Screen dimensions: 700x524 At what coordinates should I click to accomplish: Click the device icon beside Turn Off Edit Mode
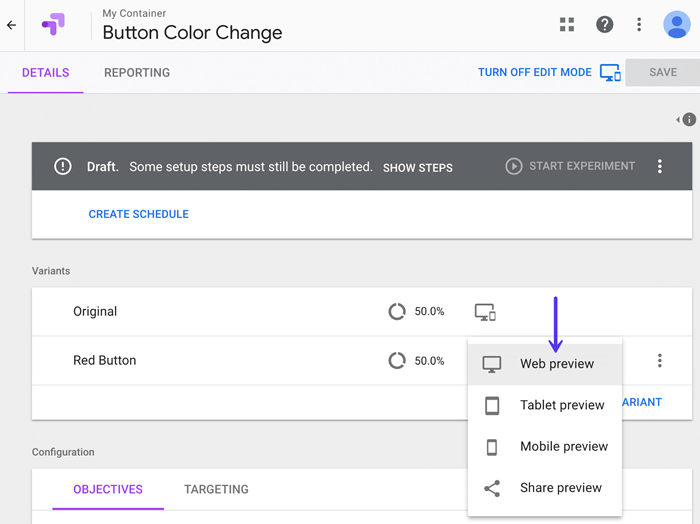pos(610,72)
